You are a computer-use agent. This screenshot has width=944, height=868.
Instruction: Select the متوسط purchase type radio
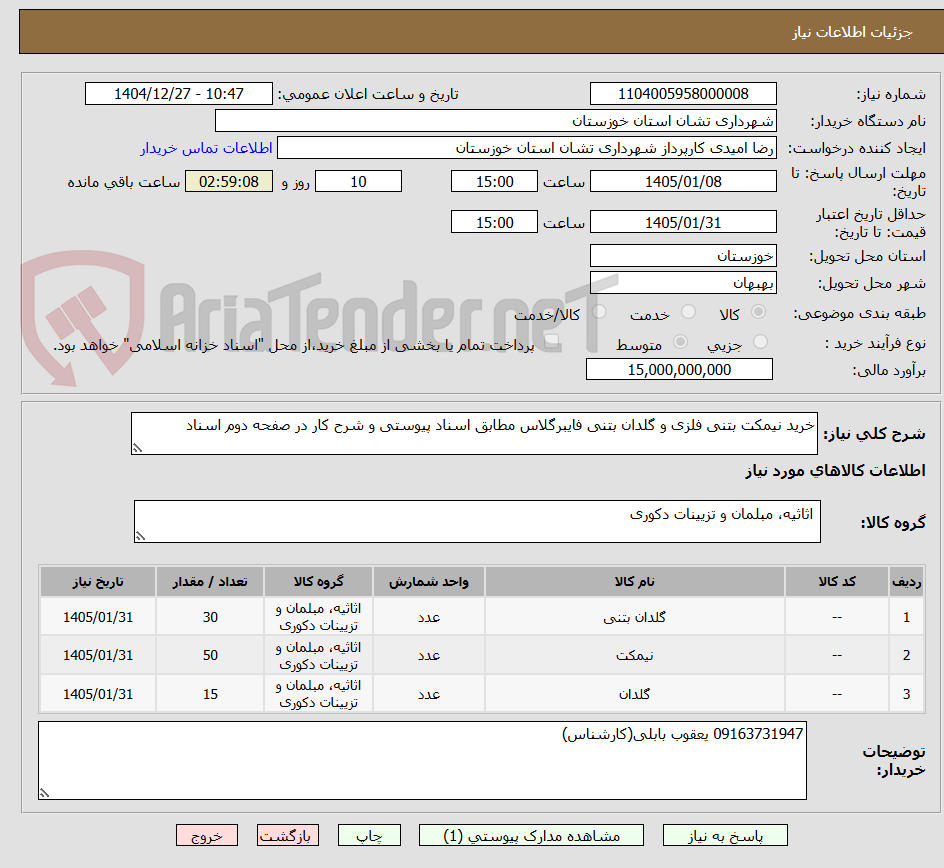[x=680, y=342]
